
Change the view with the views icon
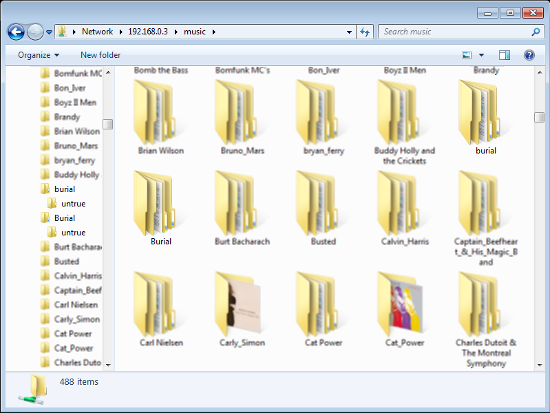coord(467,55)
